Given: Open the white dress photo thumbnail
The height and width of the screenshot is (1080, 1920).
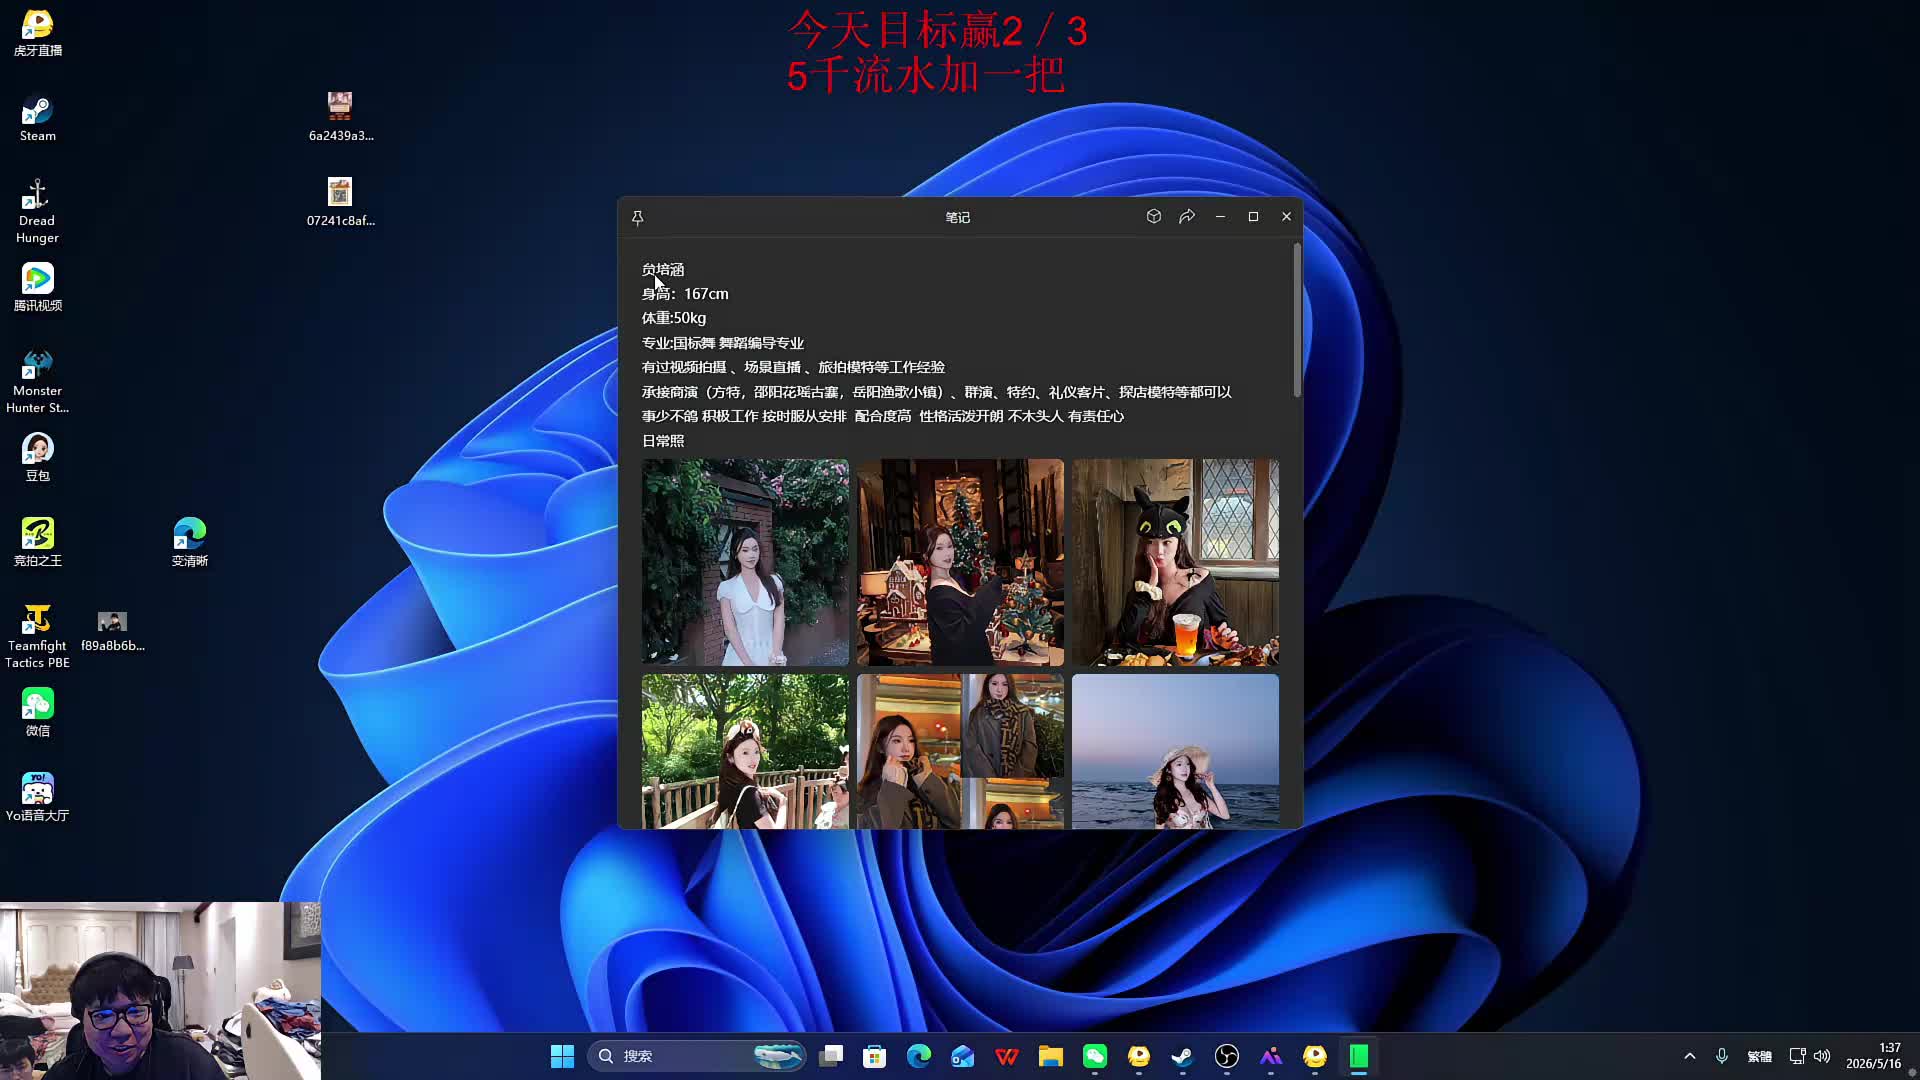Looking at the screenshot, I should tap(745, 562).
